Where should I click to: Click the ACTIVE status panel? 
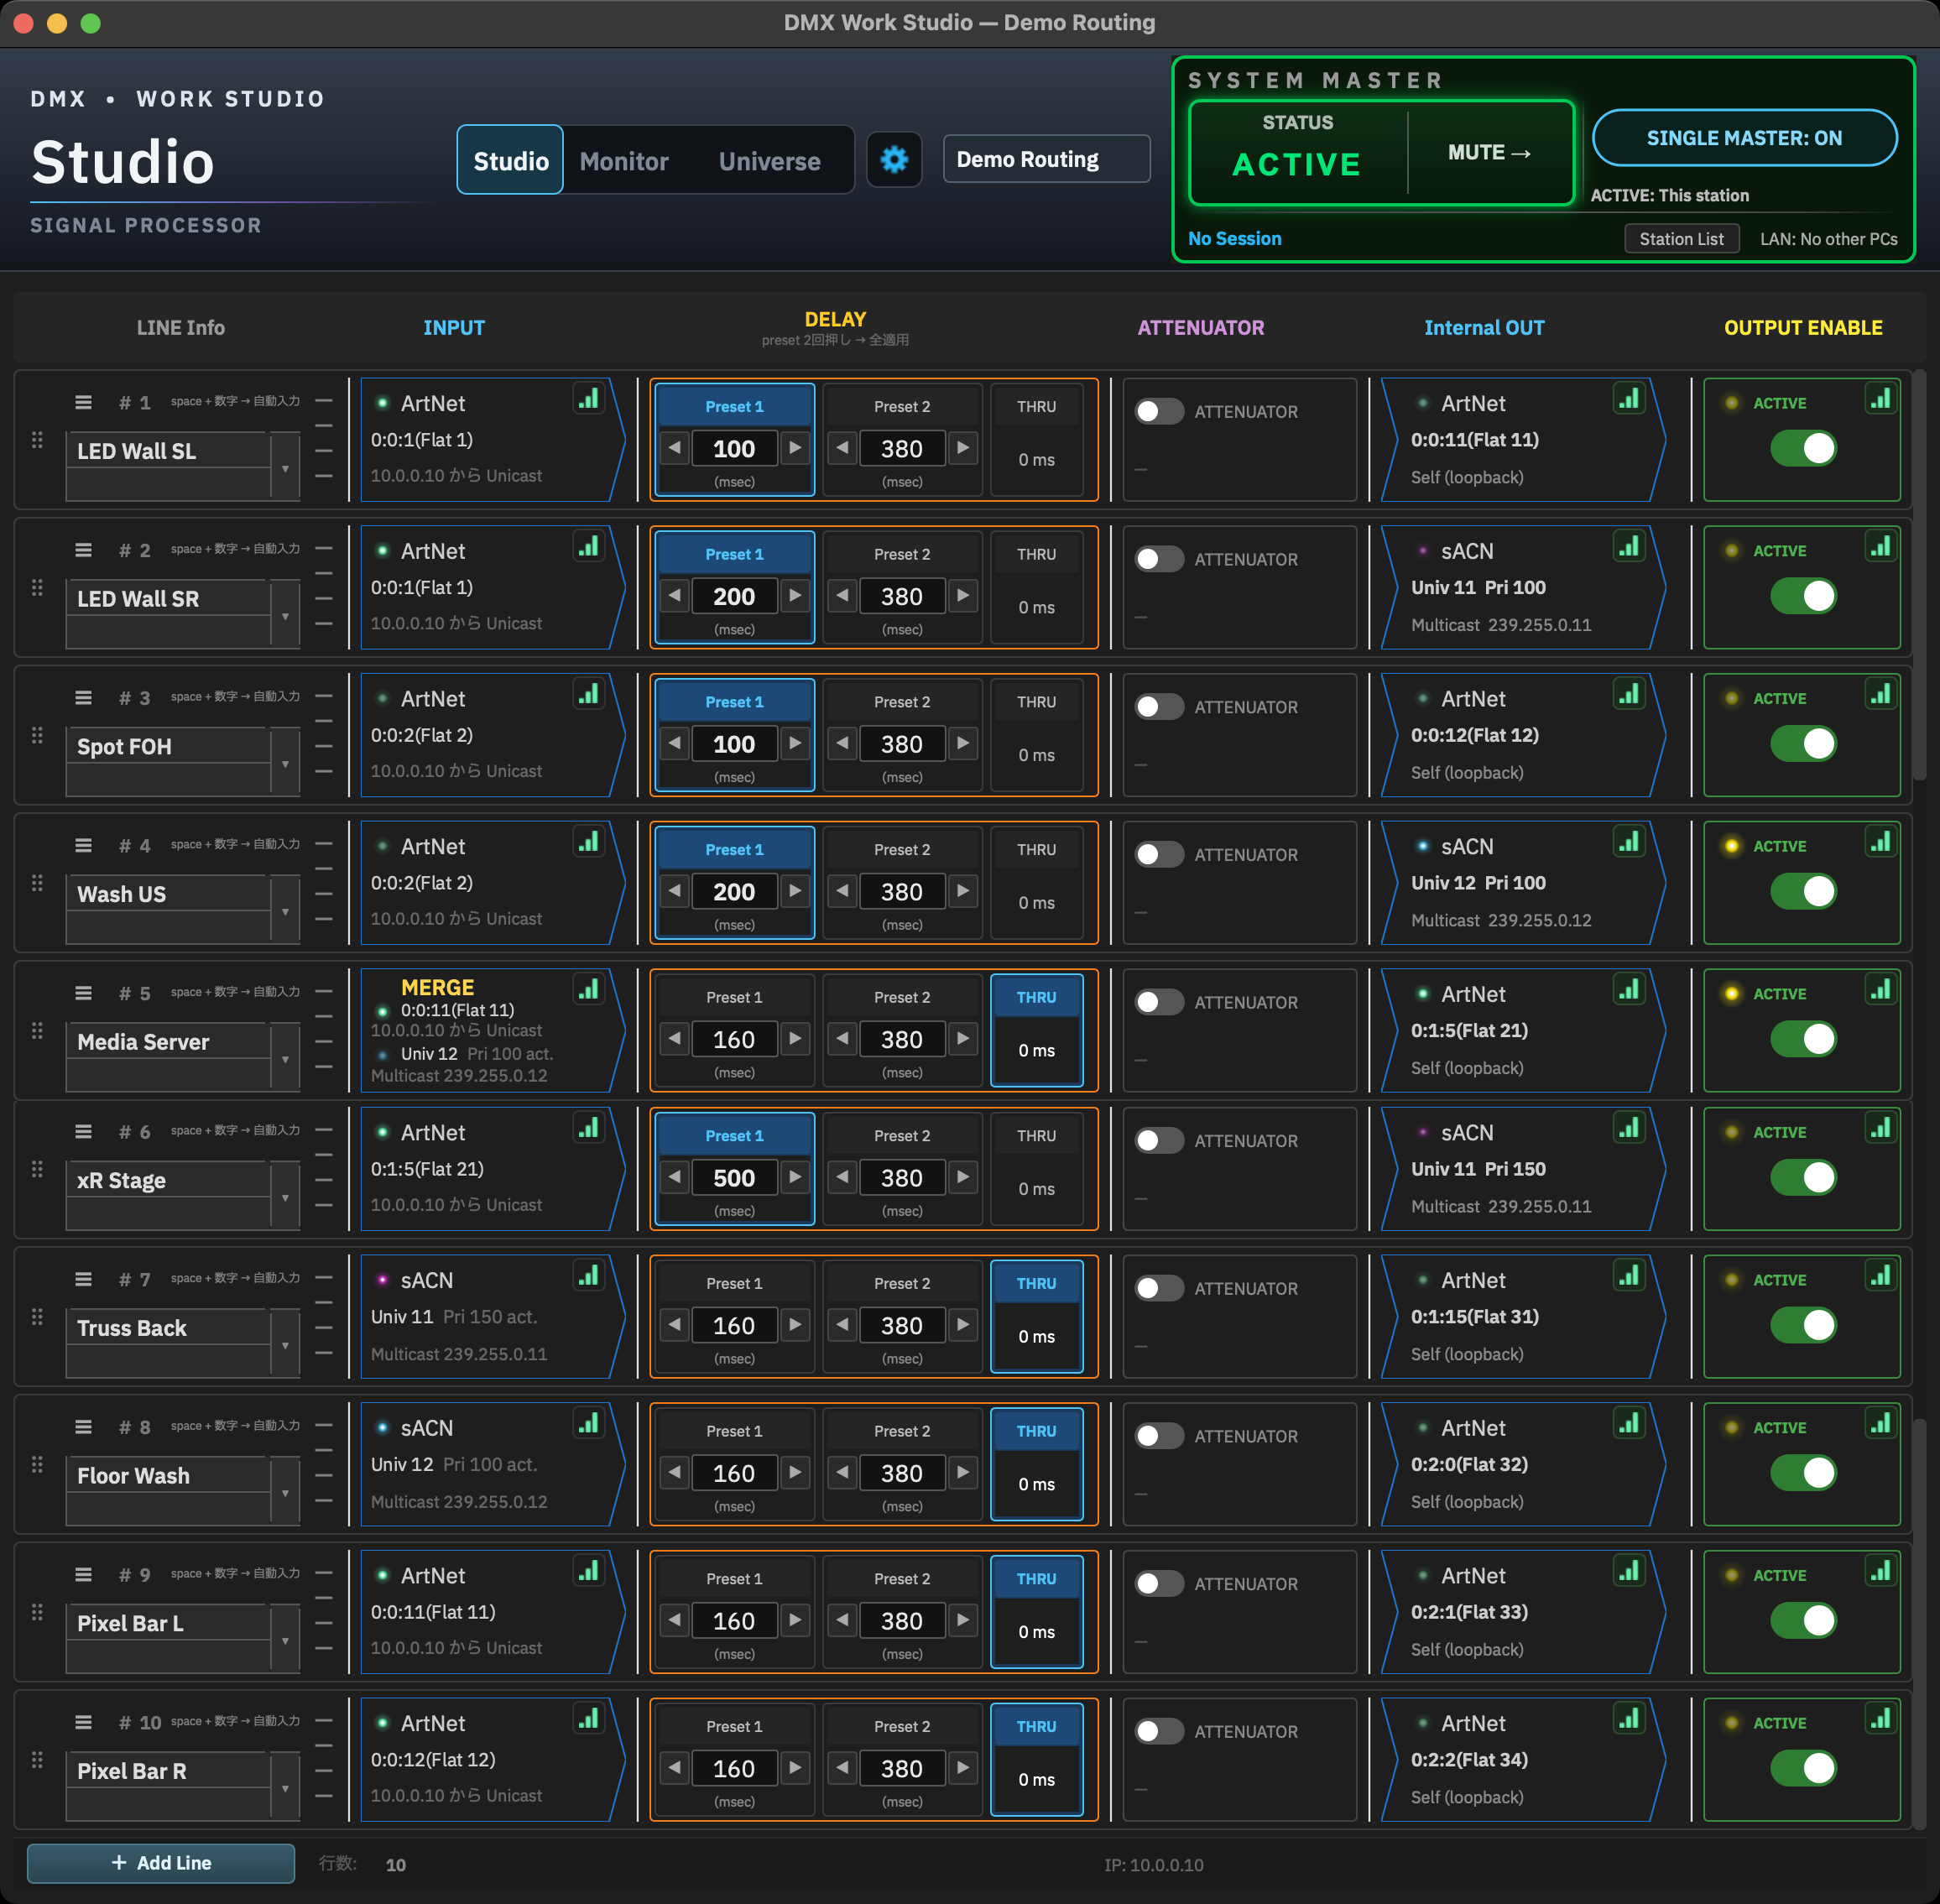point(1297,152)
